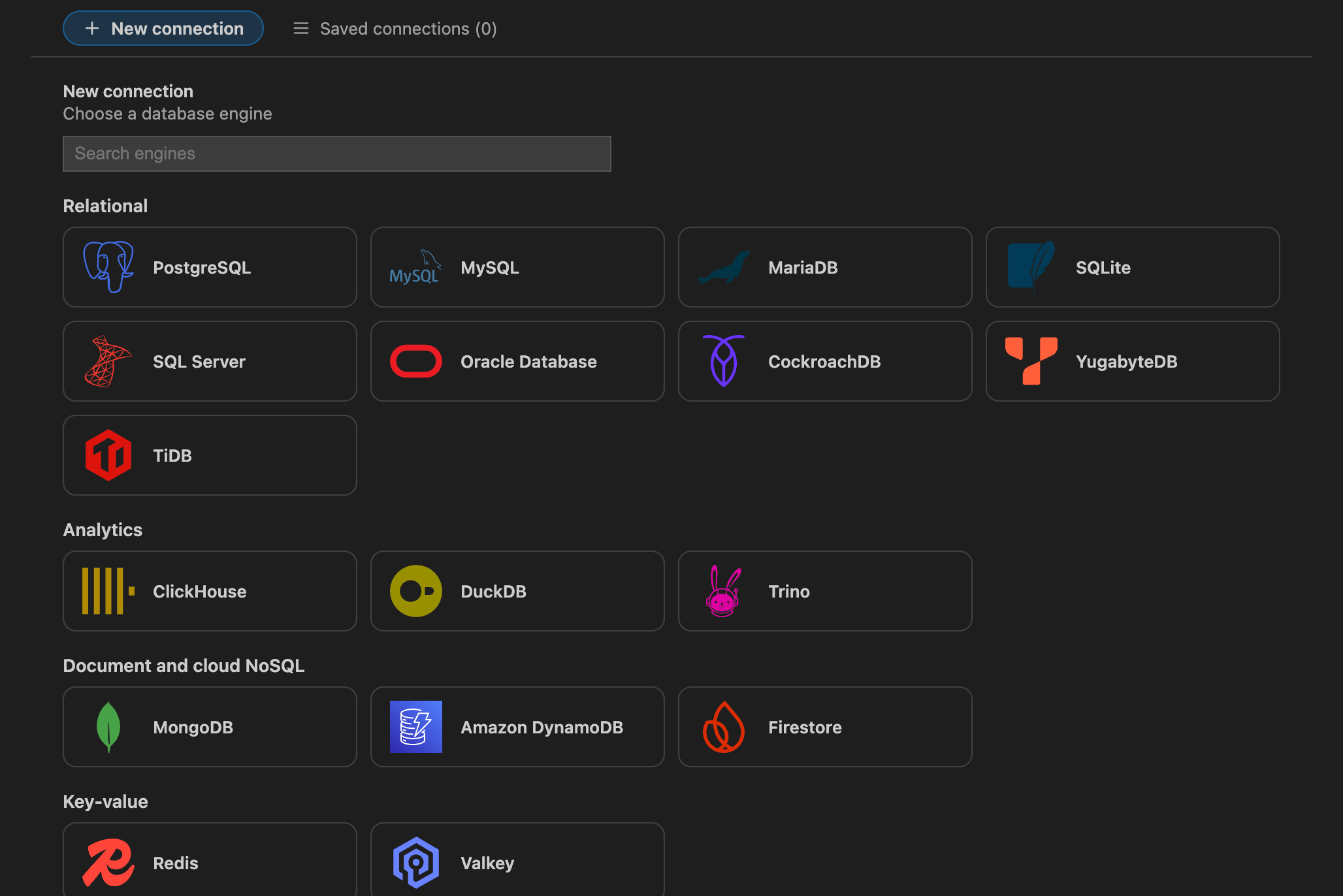The height and width of the screenshot is (896, 1343).
Task: Click the PostgreSQL elephant logo
Action: coord(108,267)
